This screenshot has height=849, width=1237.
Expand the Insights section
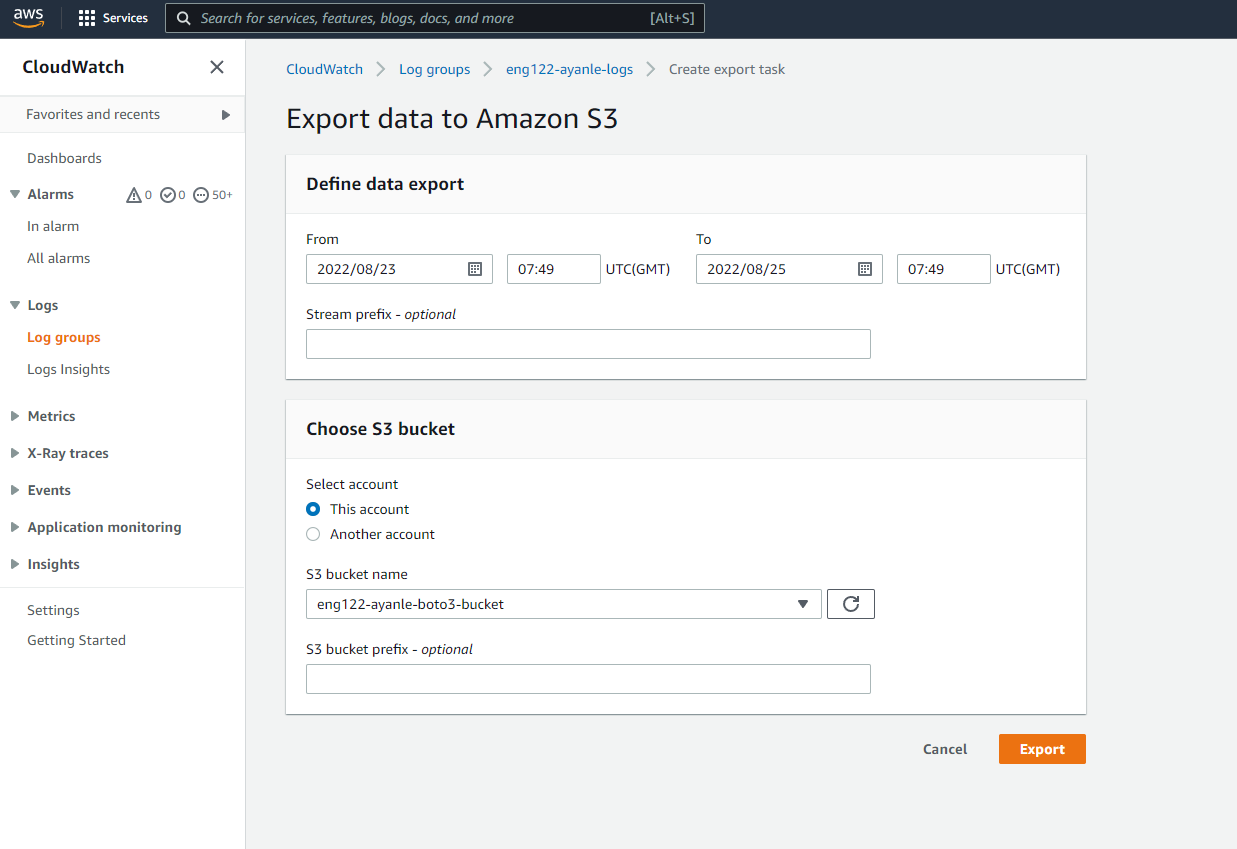[15, 564]
